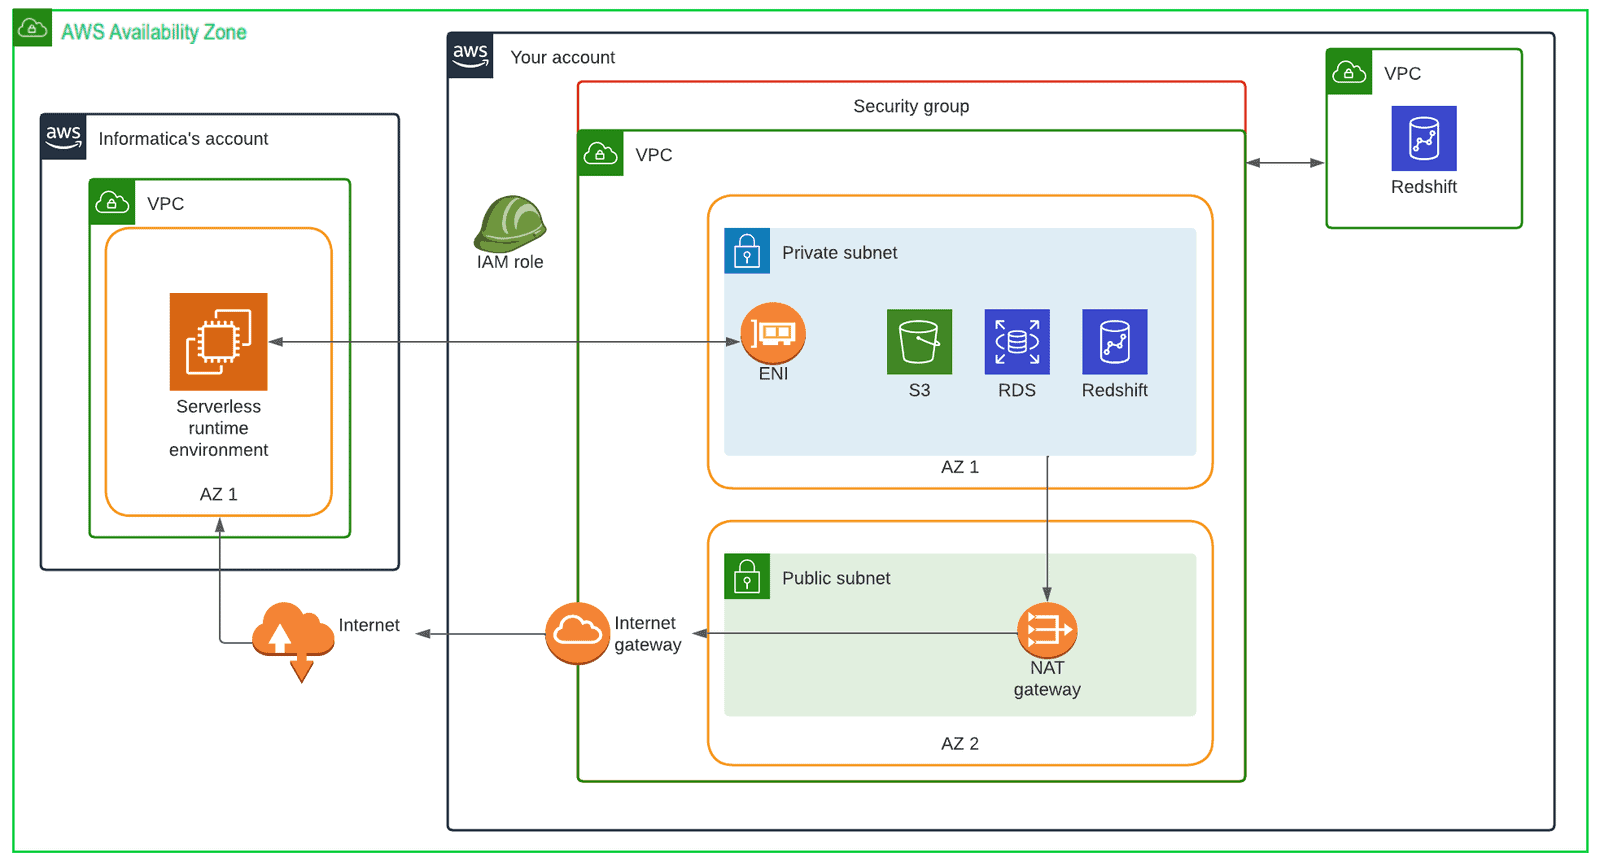
Task: Click the AWS logo on Informatica's account
Action: [x=63, y=137]
